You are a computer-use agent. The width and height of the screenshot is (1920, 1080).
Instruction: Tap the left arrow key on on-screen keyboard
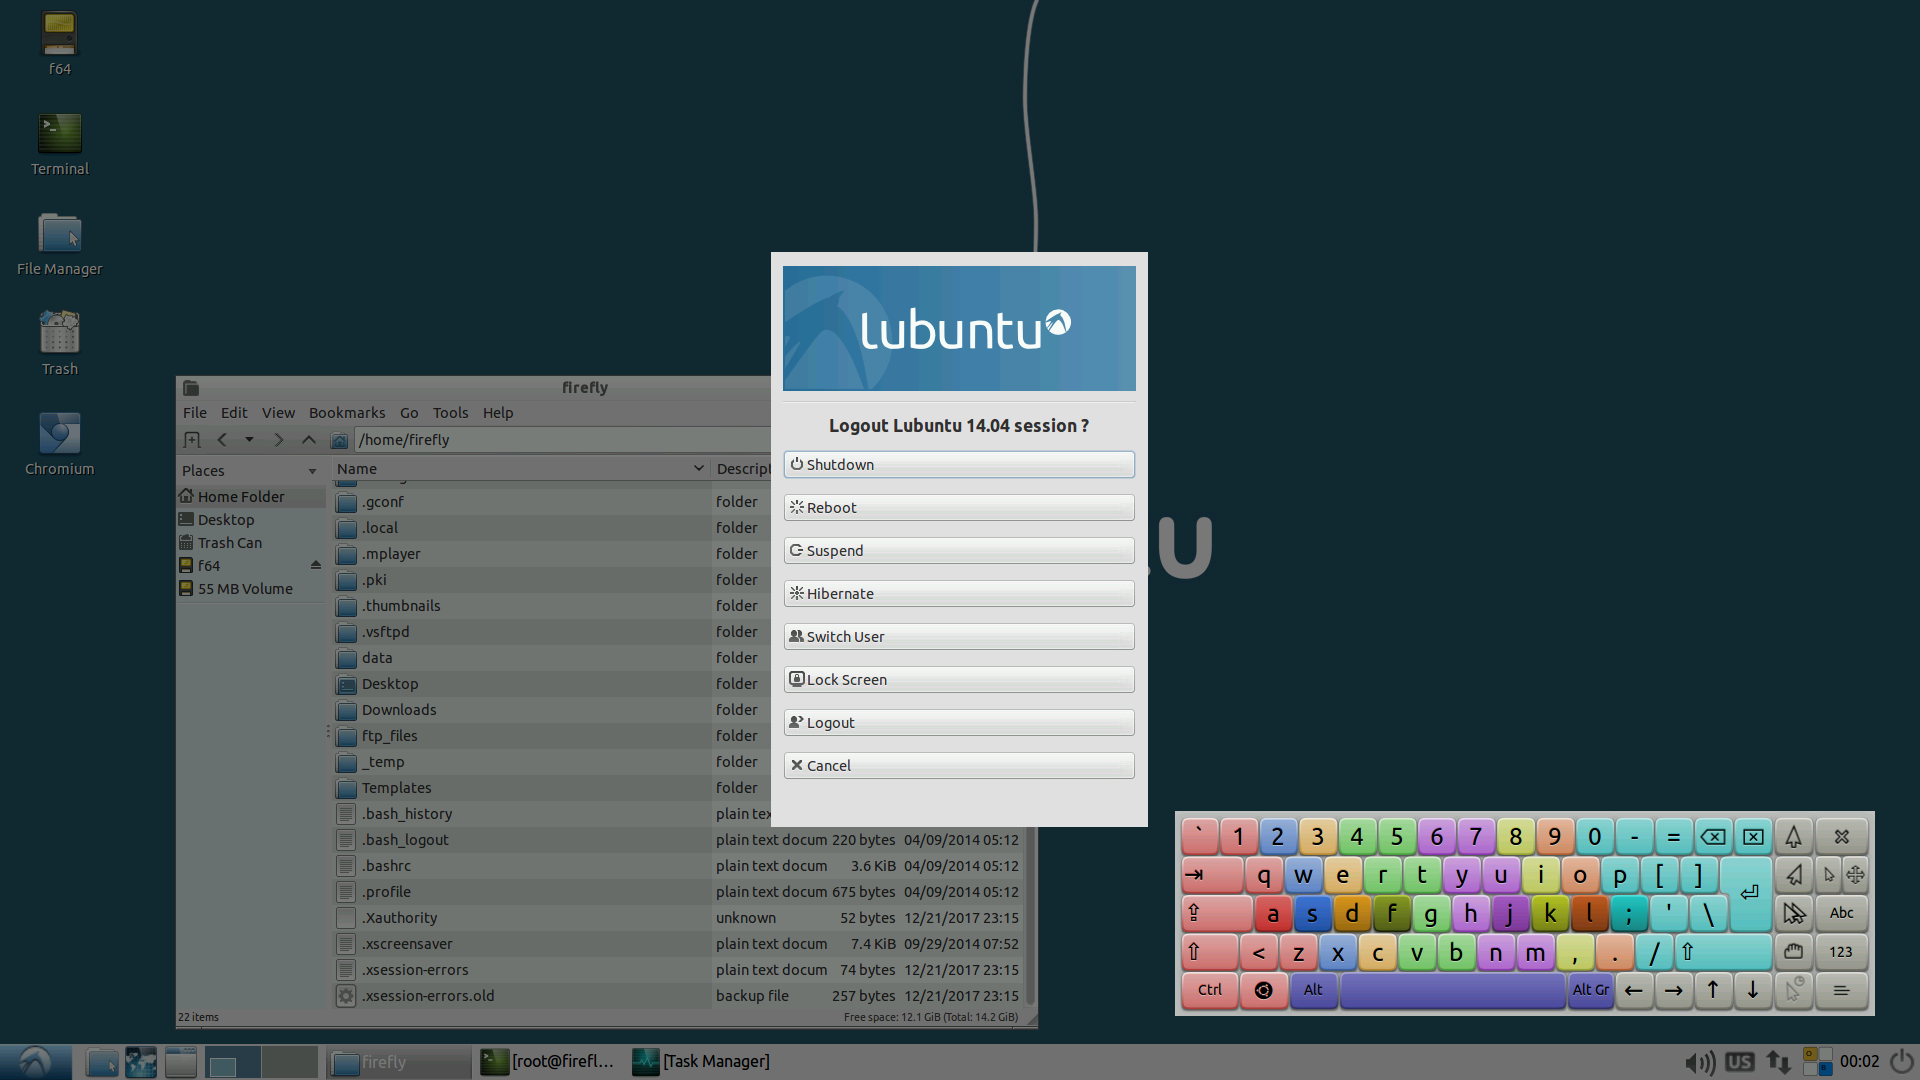click(x=1634, y=990)
